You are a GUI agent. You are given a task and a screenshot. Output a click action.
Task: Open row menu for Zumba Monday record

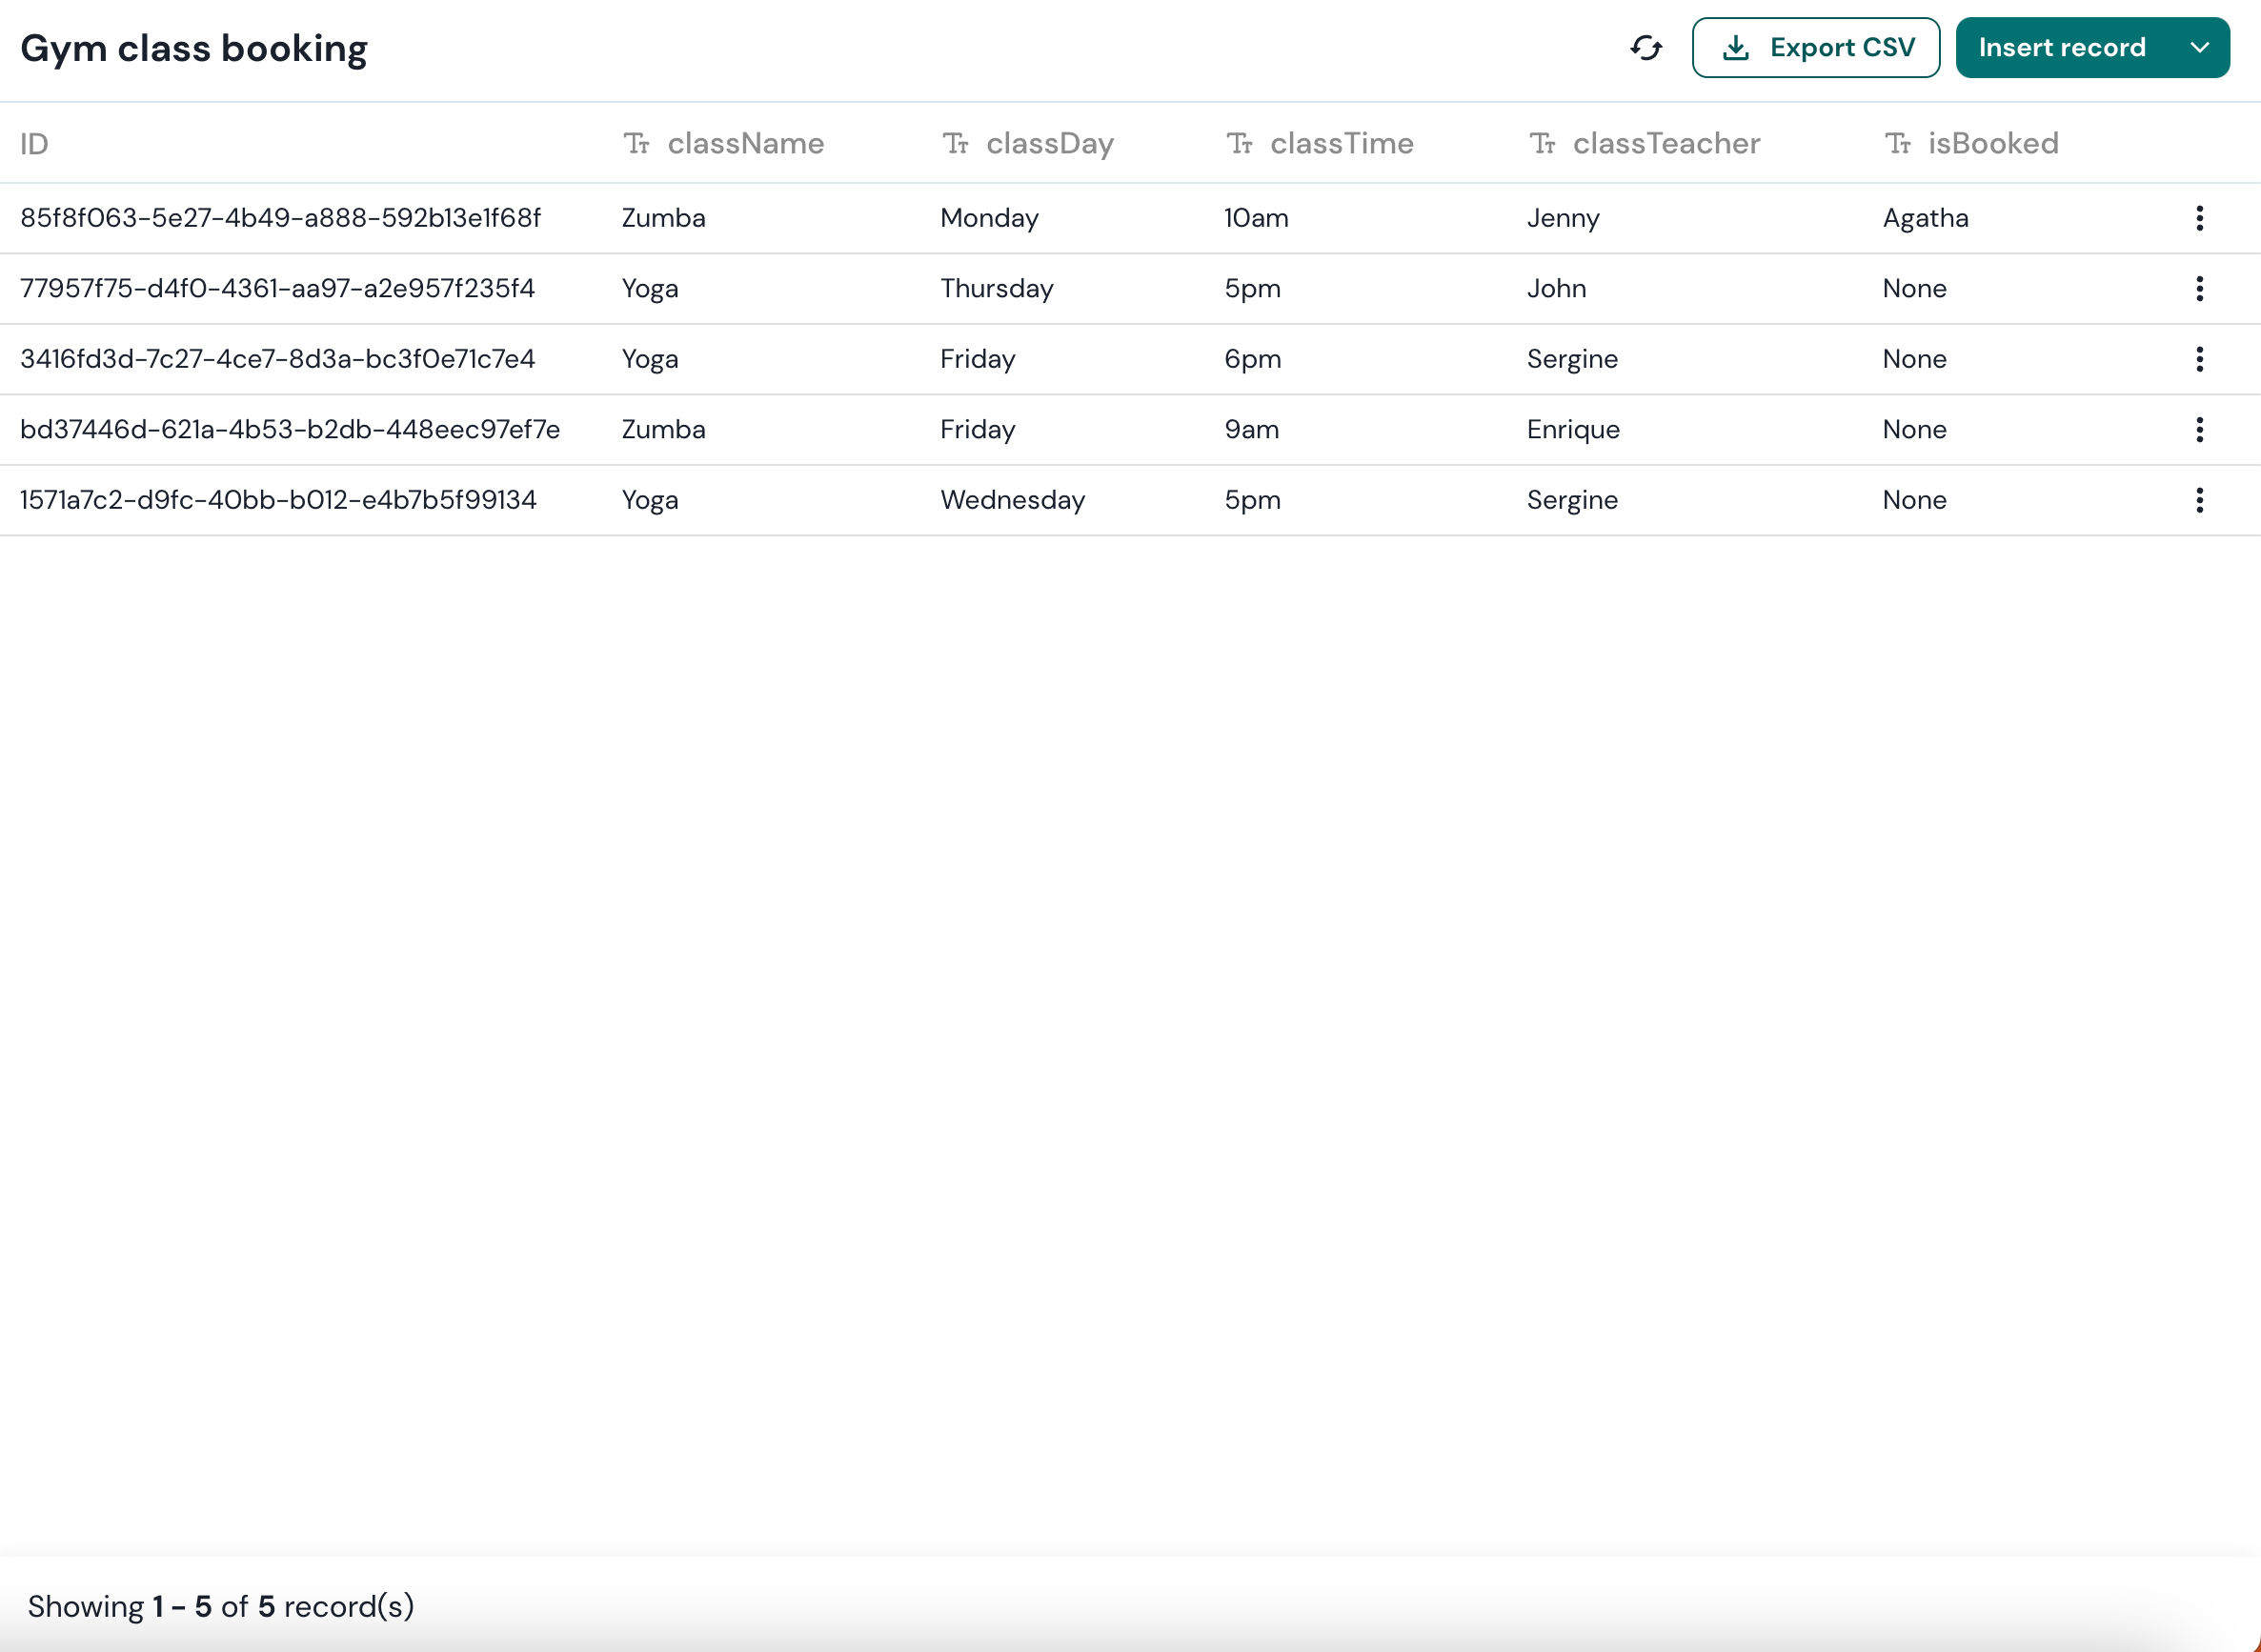pos(2199,218)
